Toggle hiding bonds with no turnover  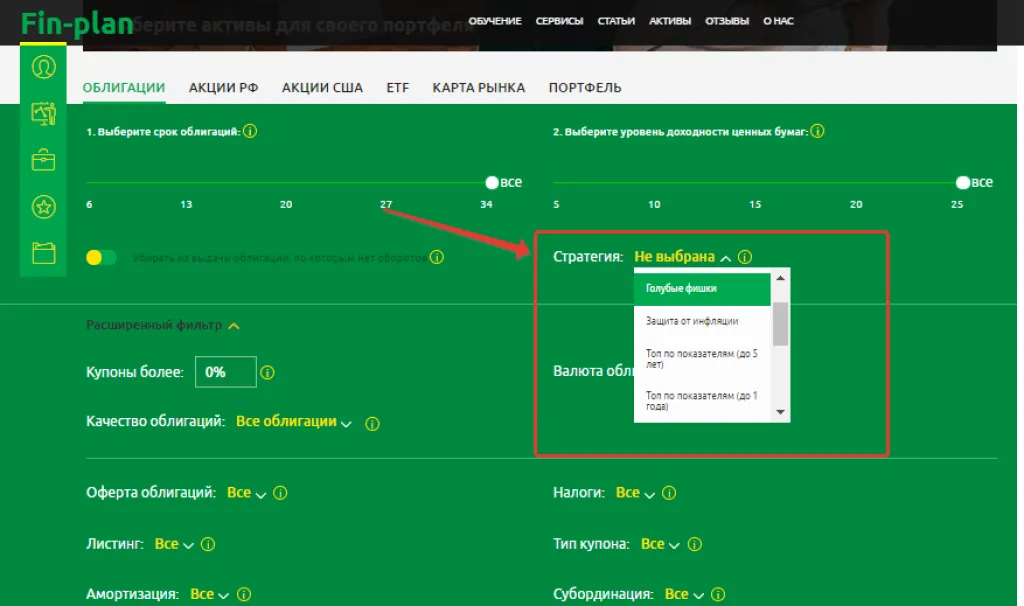pyautogui.click(x=101, y=258)
